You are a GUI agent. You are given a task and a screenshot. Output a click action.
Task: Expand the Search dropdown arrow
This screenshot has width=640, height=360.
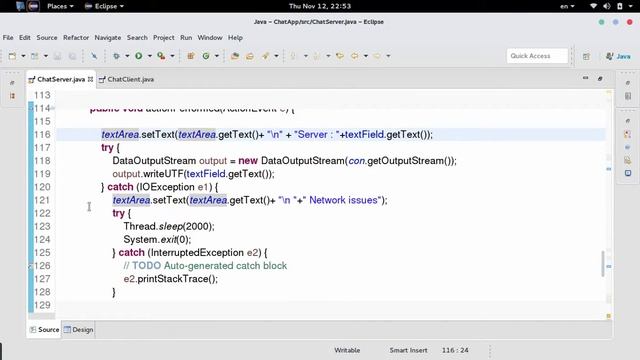point(276,56)
